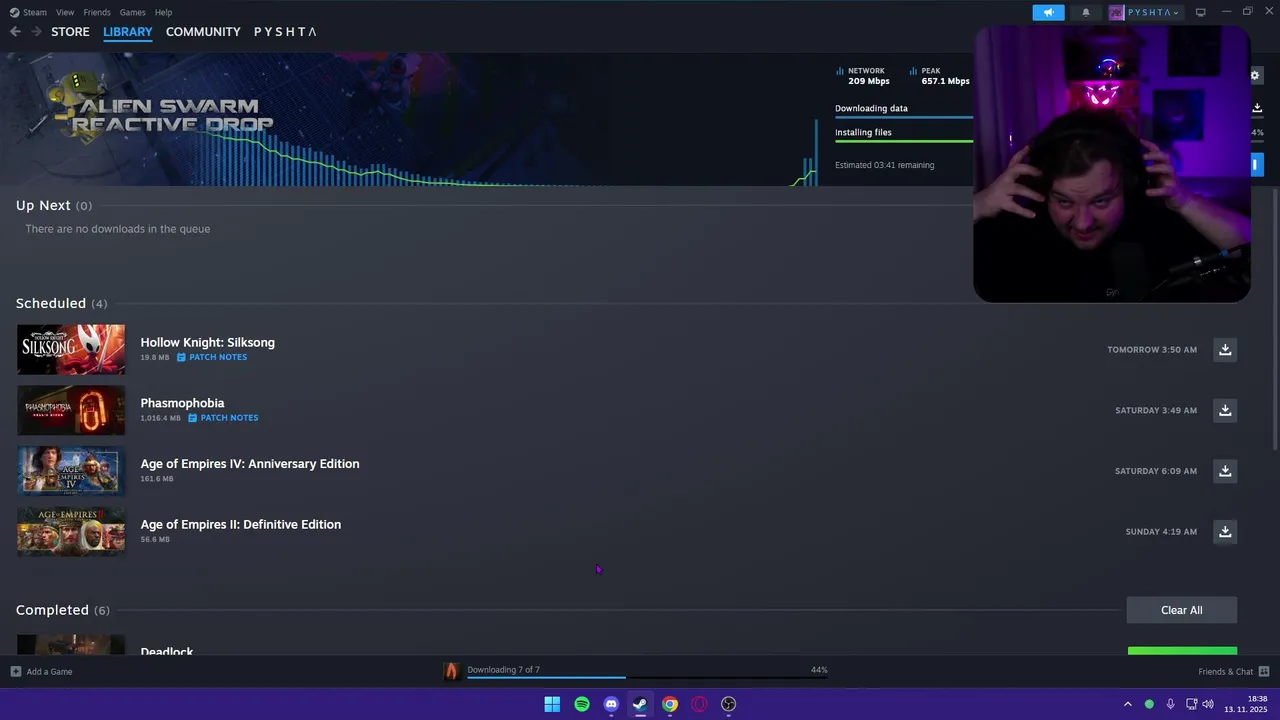Screen dimensions: 1280x720
Task: Click Clear All completed downloads
Action: 1182,610
